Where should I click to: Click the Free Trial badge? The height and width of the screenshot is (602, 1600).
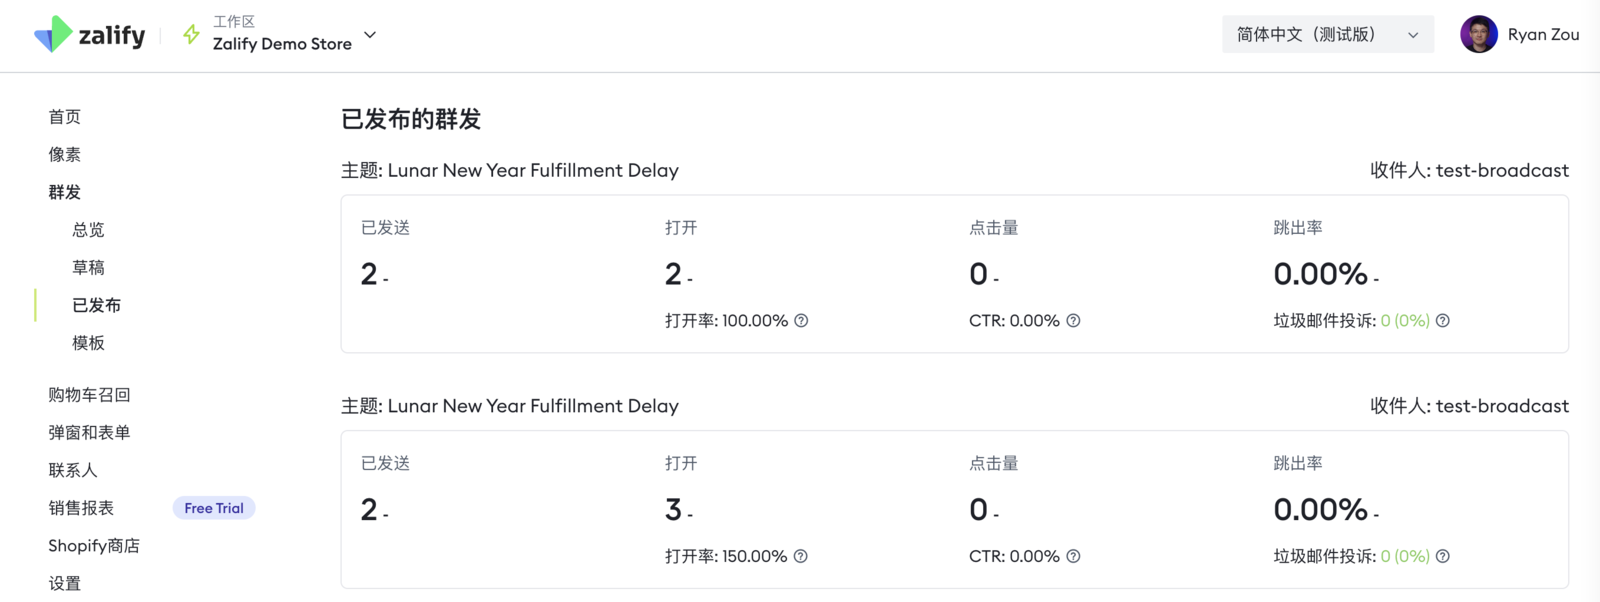point(214,508)
